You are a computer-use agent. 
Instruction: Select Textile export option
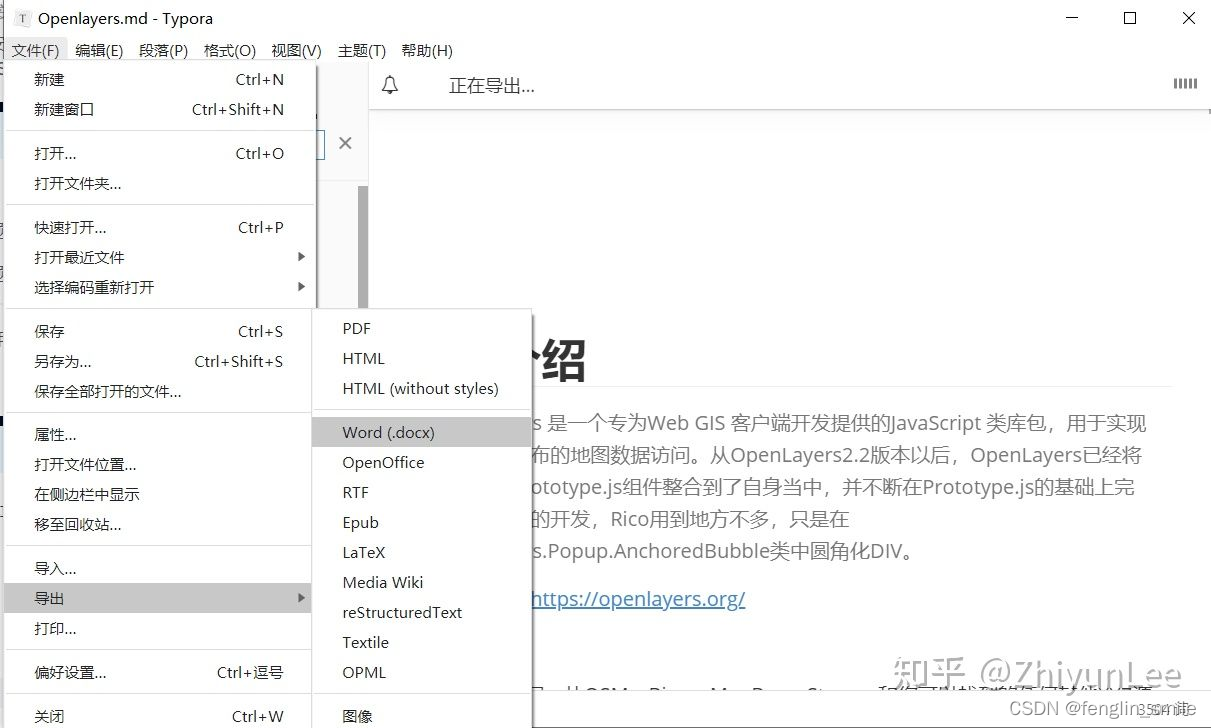point(422,642)
